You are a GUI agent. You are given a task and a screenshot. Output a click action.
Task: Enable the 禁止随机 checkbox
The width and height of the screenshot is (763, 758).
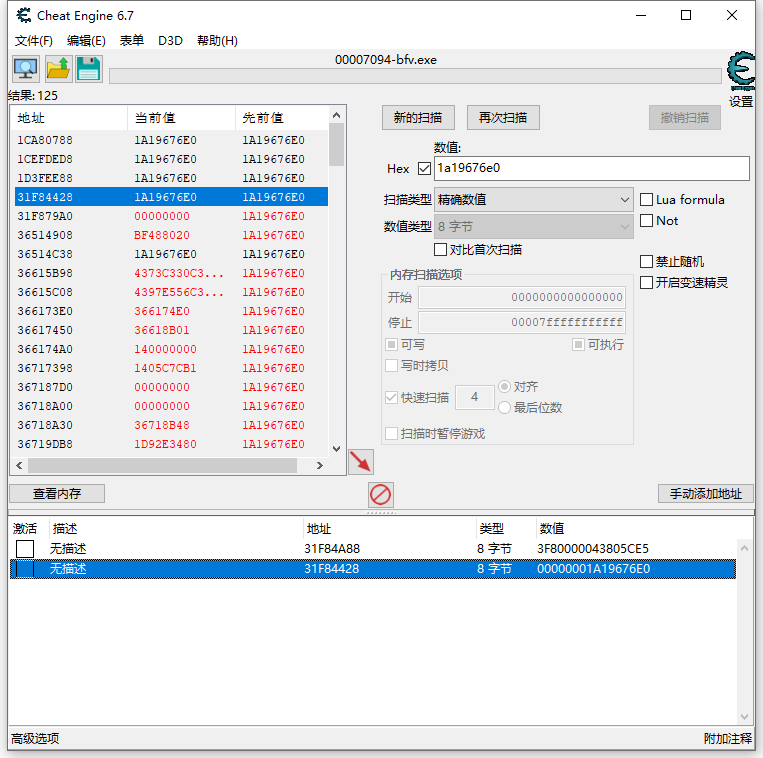click(646, 262)
